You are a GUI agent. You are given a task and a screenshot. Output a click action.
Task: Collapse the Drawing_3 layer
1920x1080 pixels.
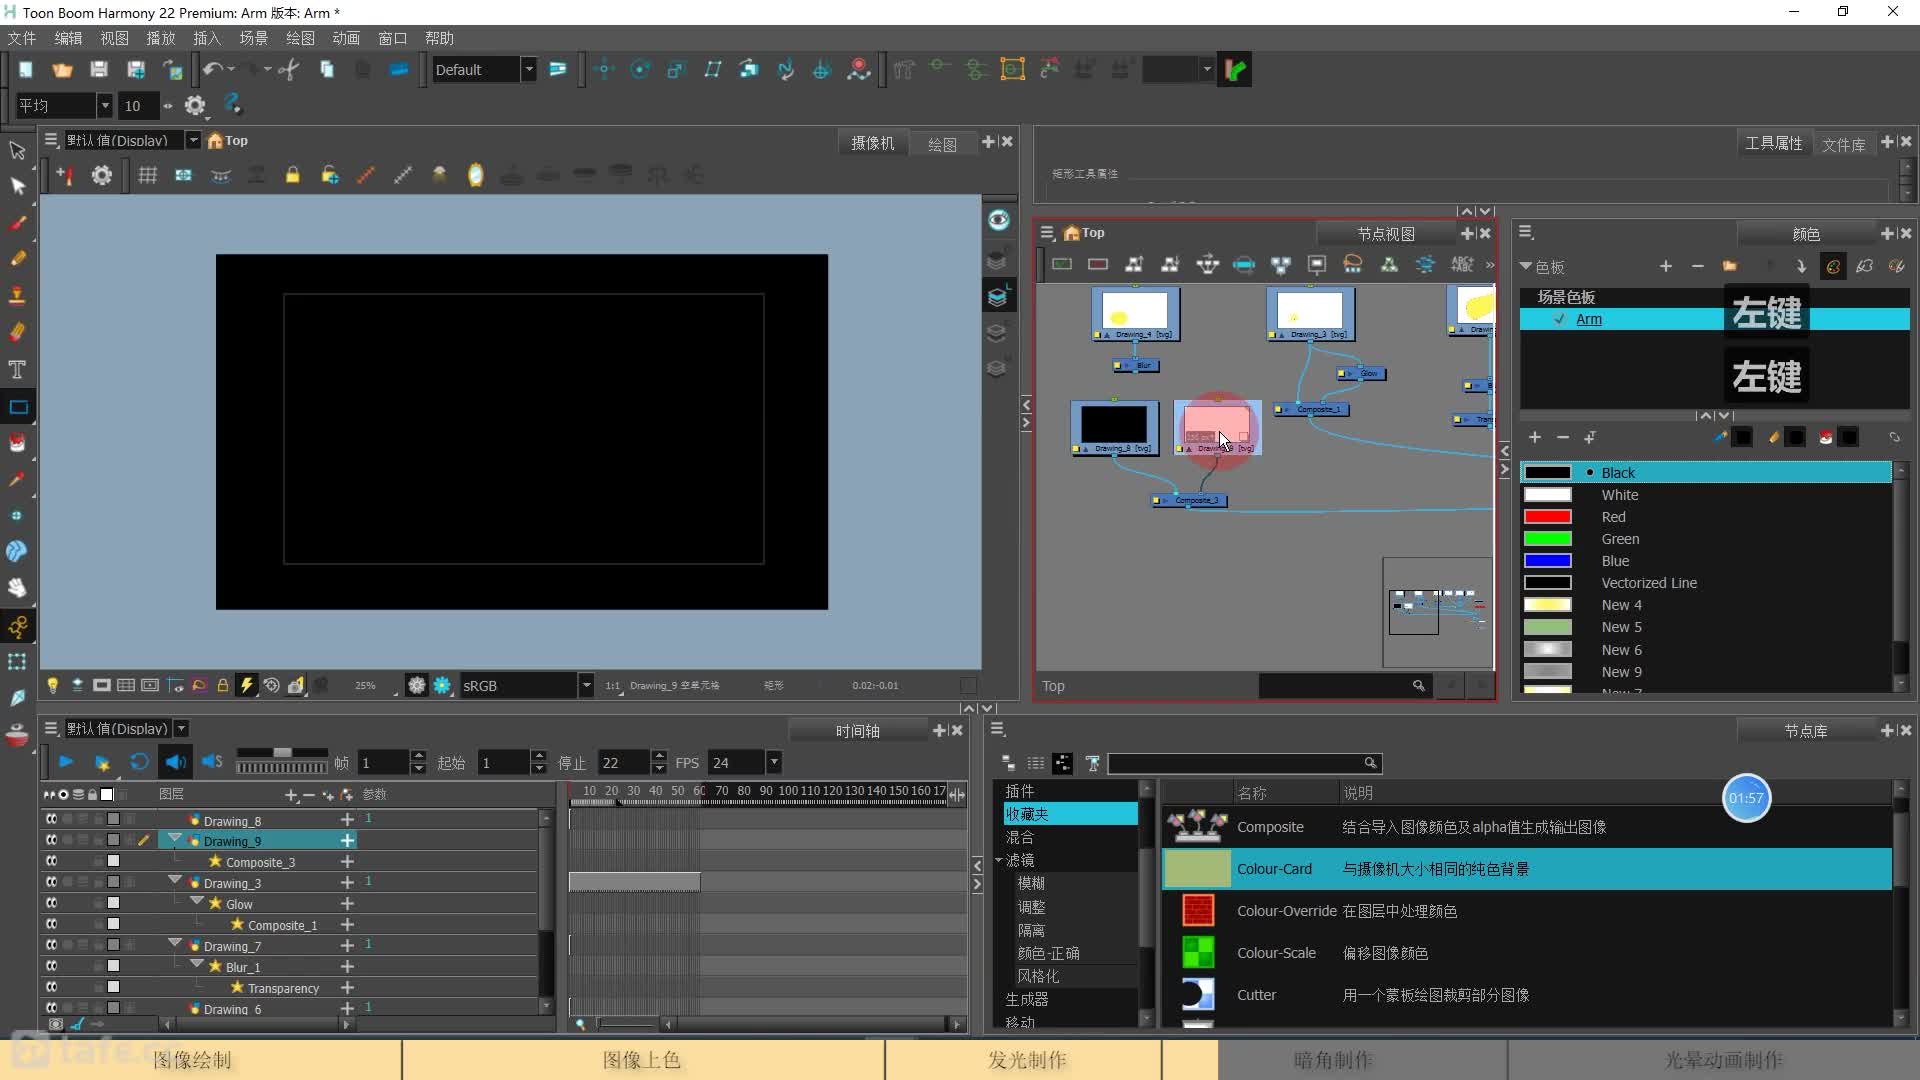pos(175,880)
